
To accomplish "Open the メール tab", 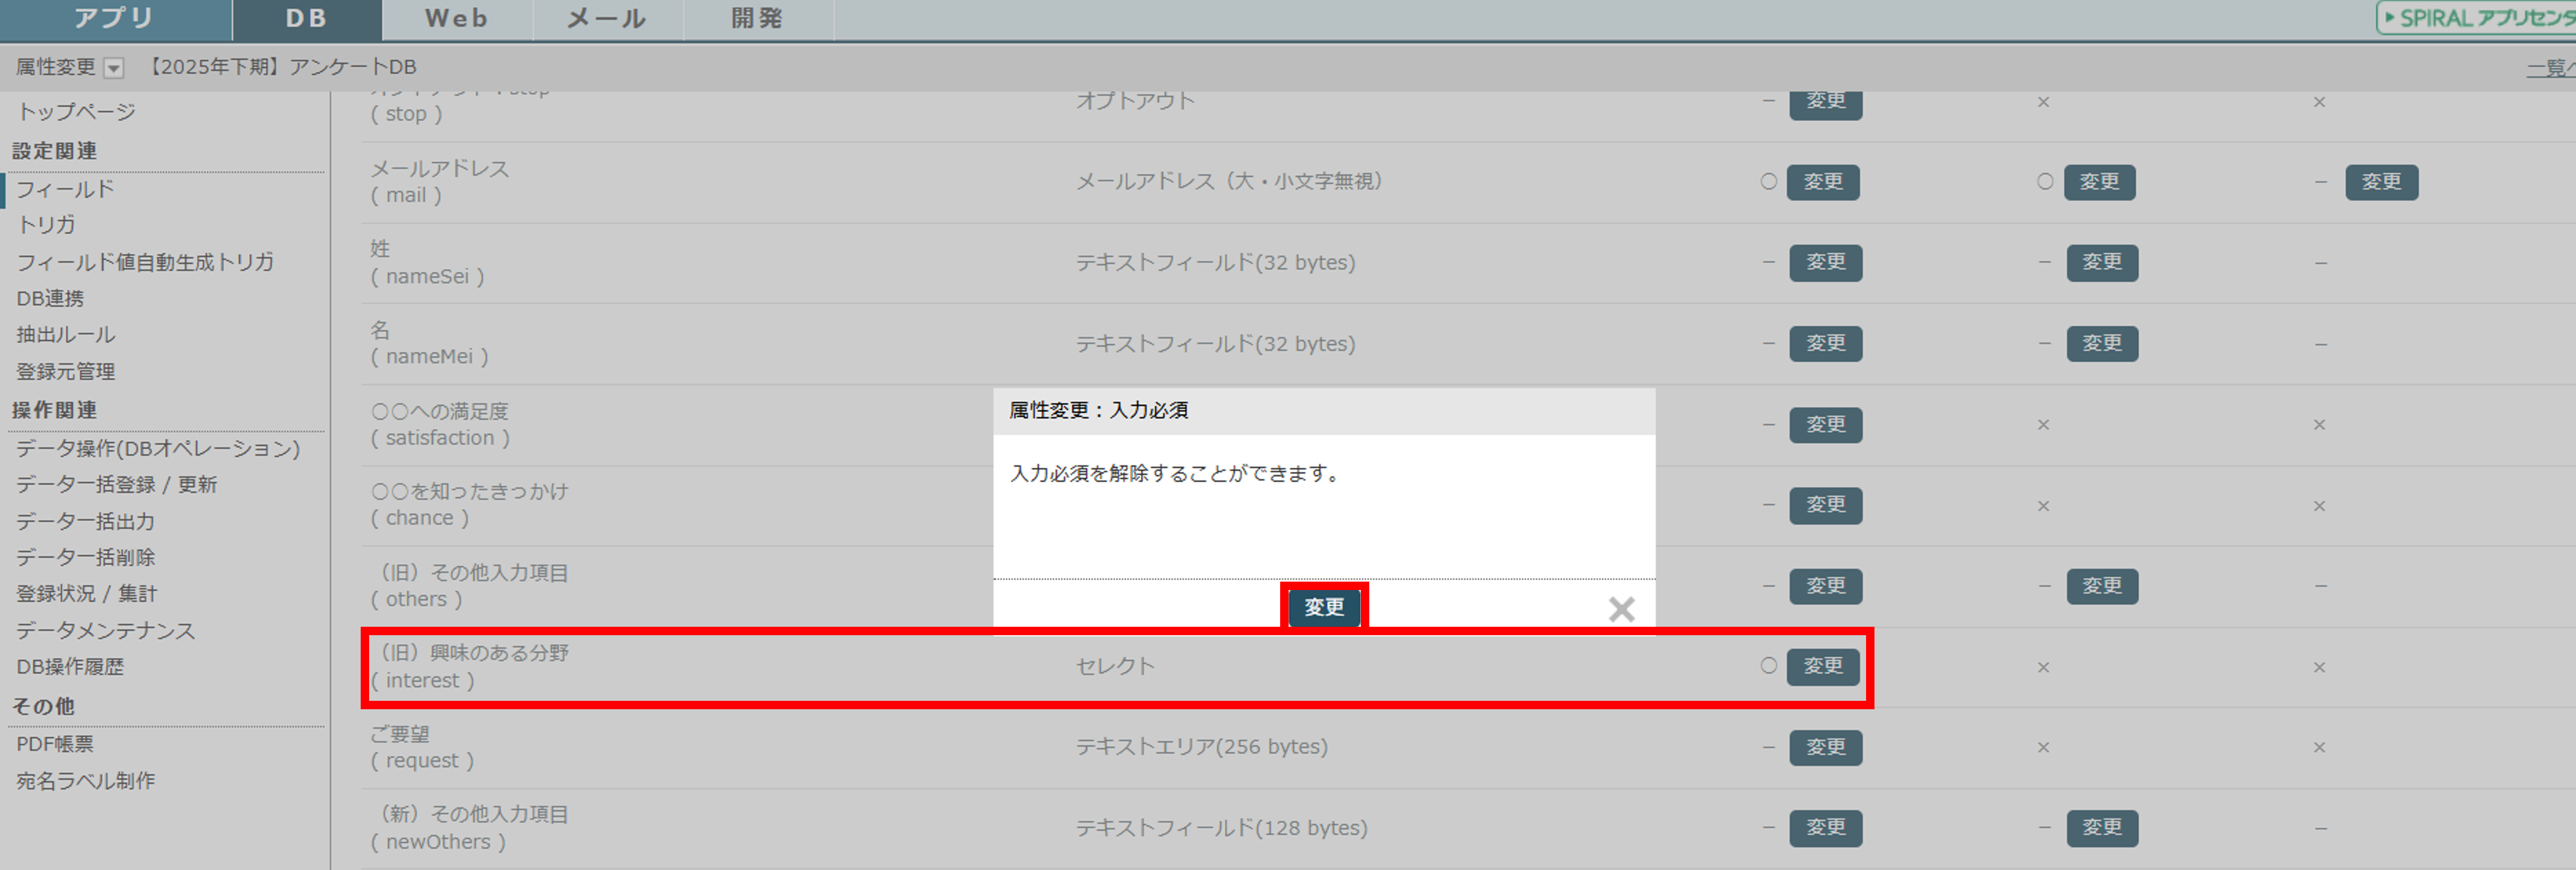I will pyautogui.click(x=607, y=19).
